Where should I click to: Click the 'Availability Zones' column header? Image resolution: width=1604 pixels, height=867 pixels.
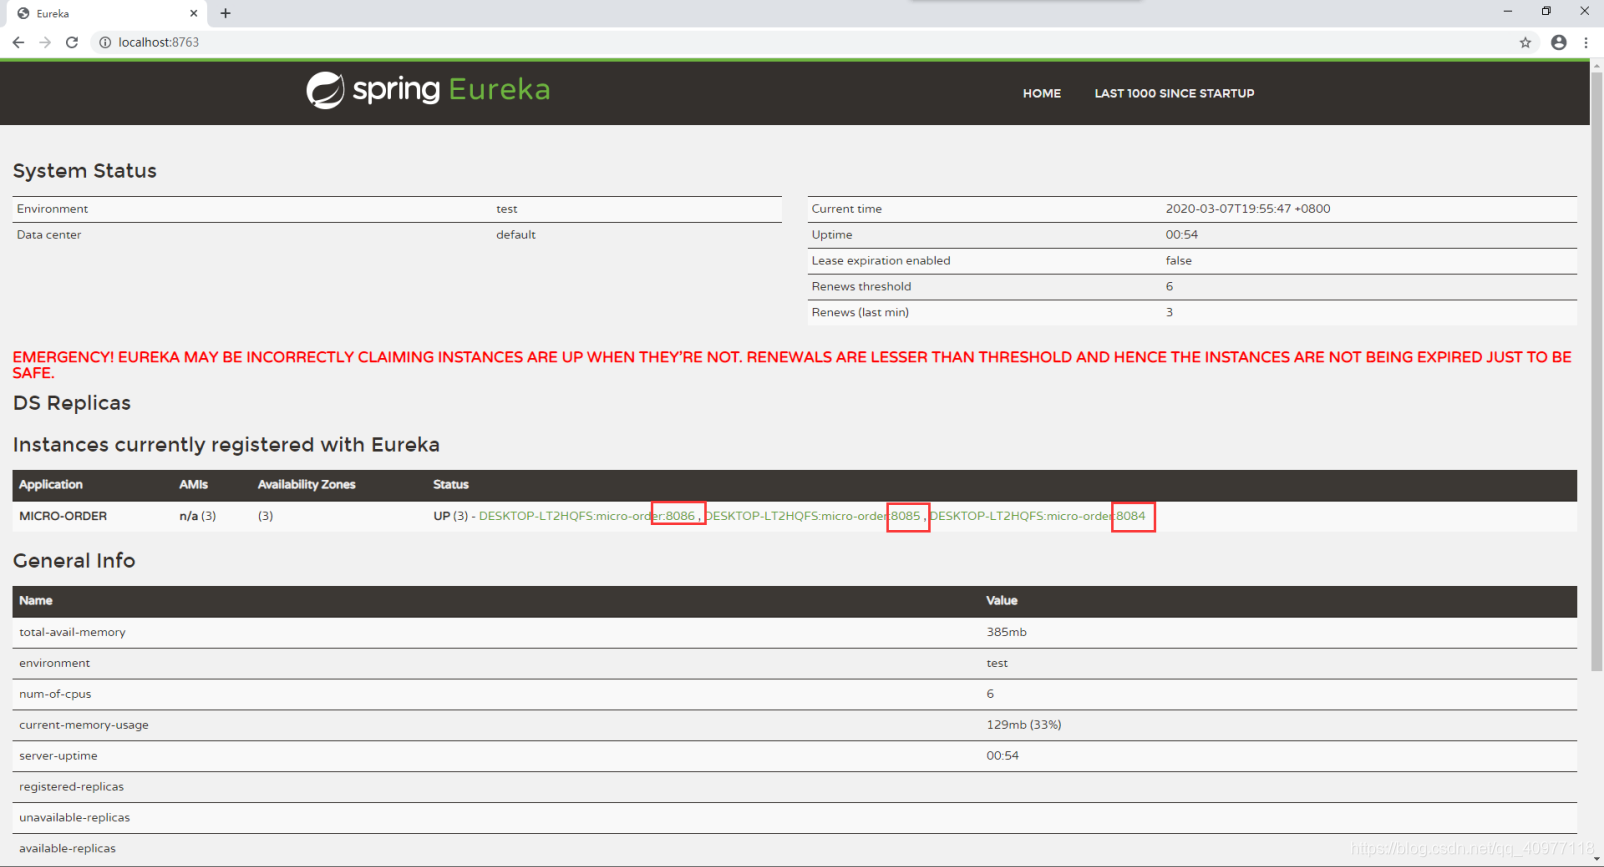306,484
